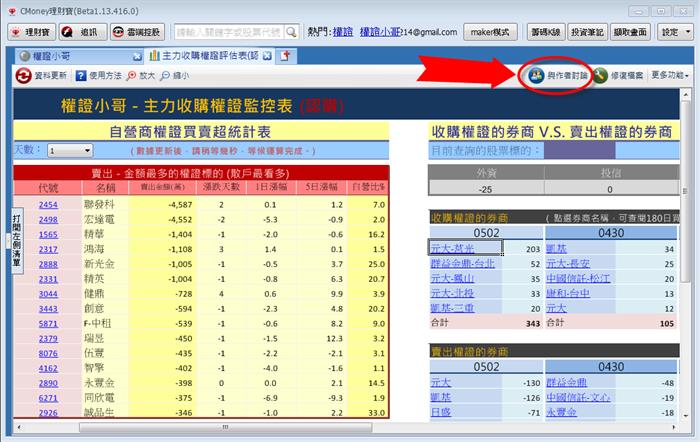This screenshot has height=442, width=700.
Task: Open stock code 3443 link
Action: click(x=48, y=309)
